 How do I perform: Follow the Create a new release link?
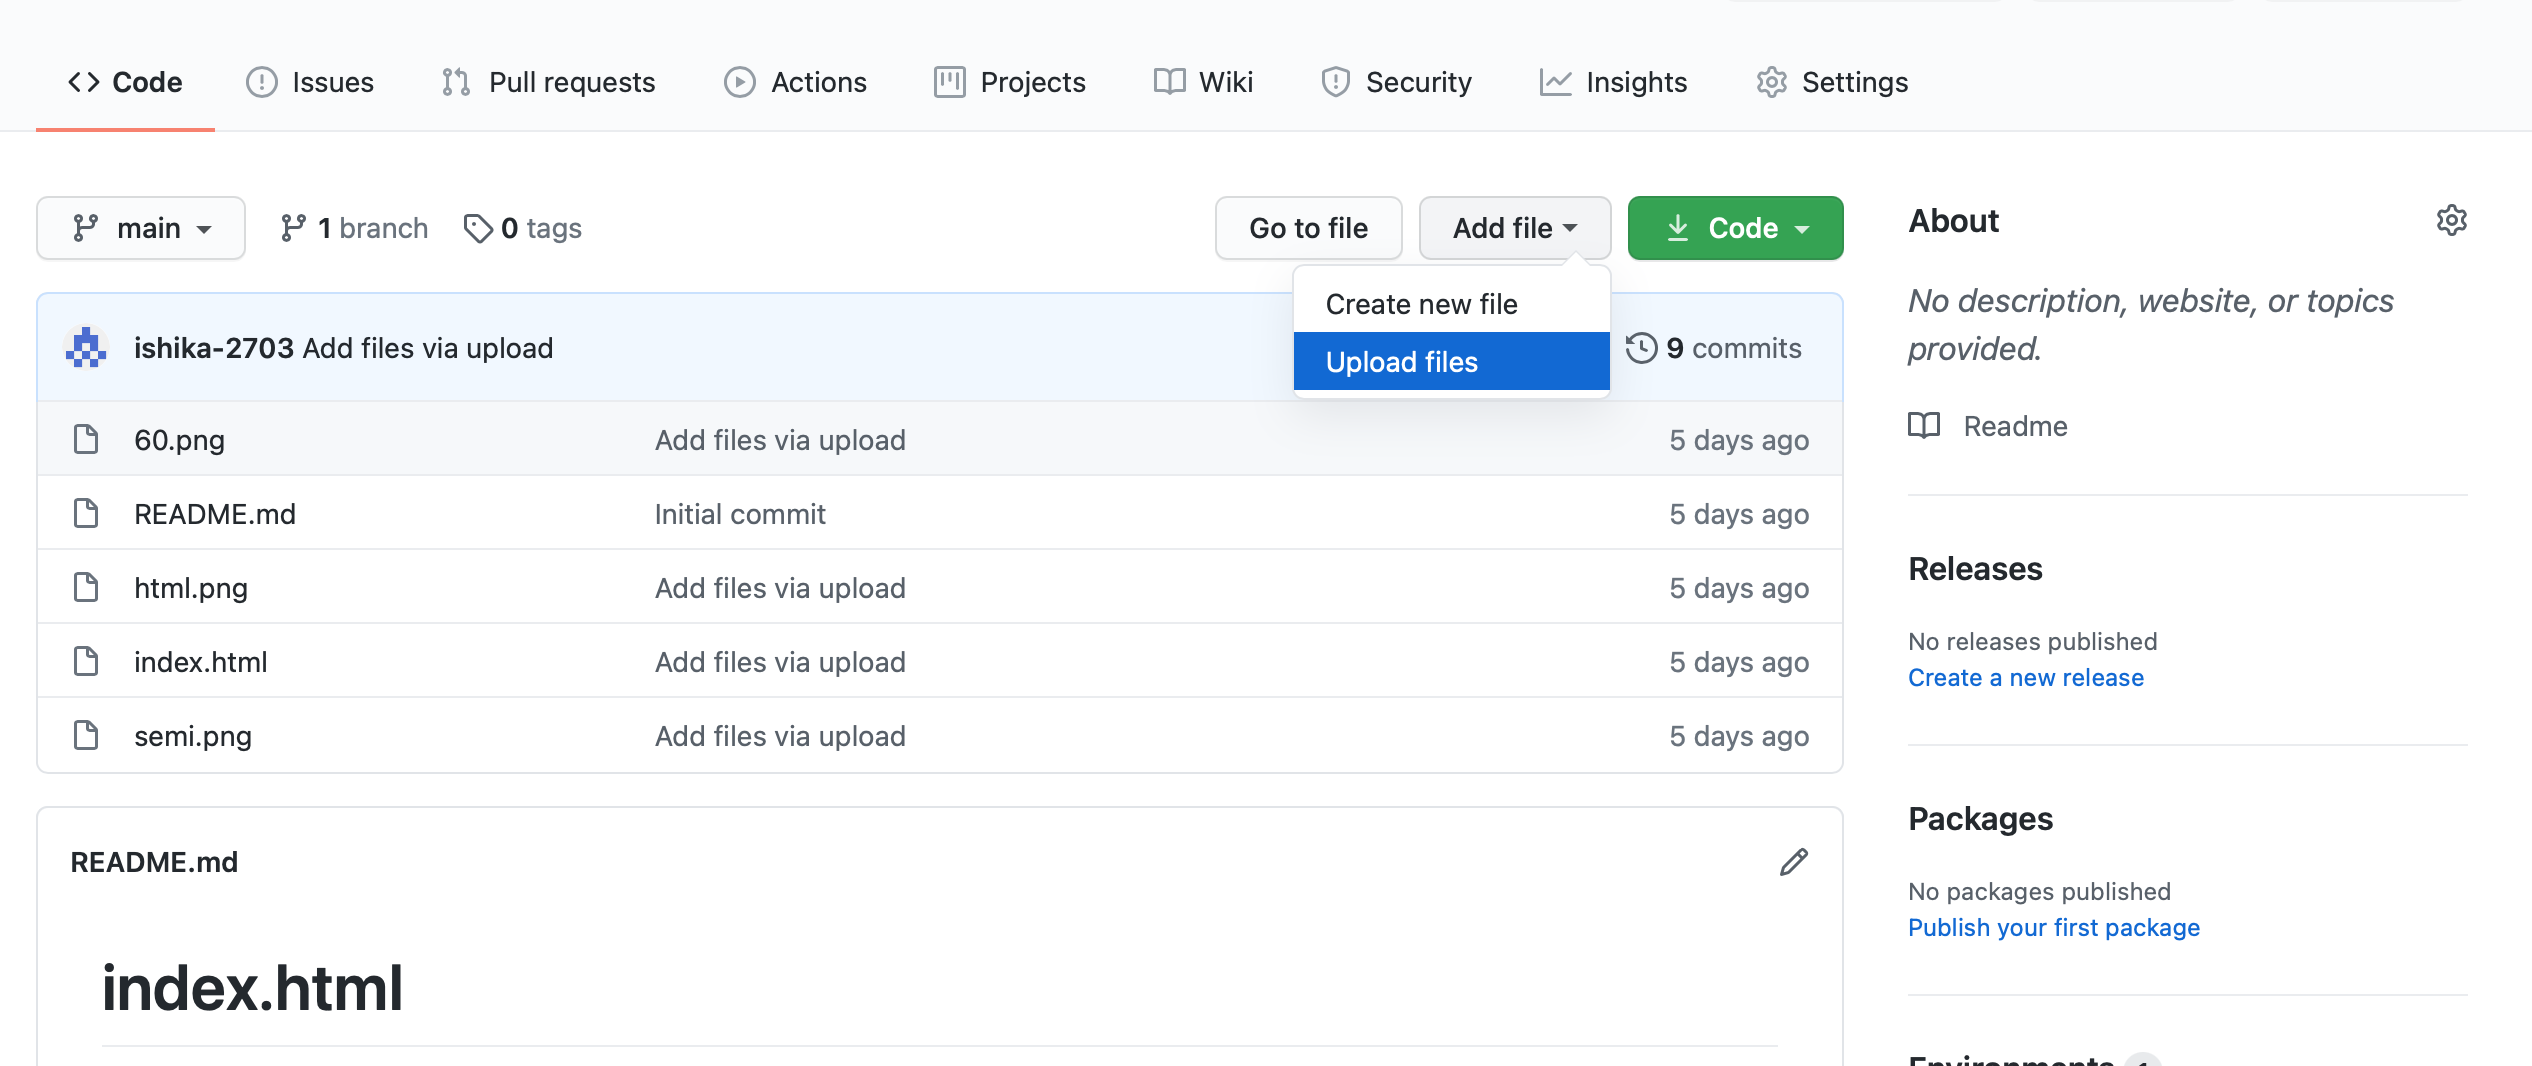point(2025,678)
